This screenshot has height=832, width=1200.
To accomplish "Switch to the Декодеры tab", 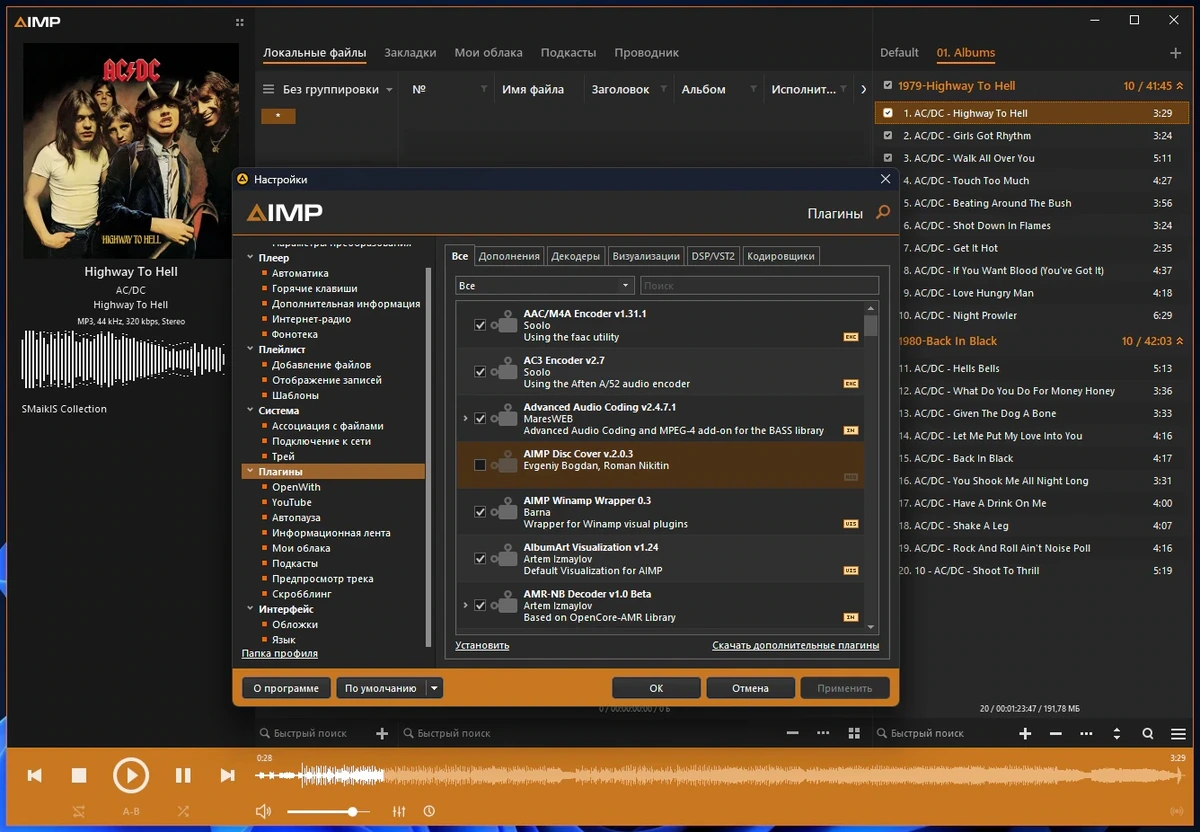I will [576, 256].
